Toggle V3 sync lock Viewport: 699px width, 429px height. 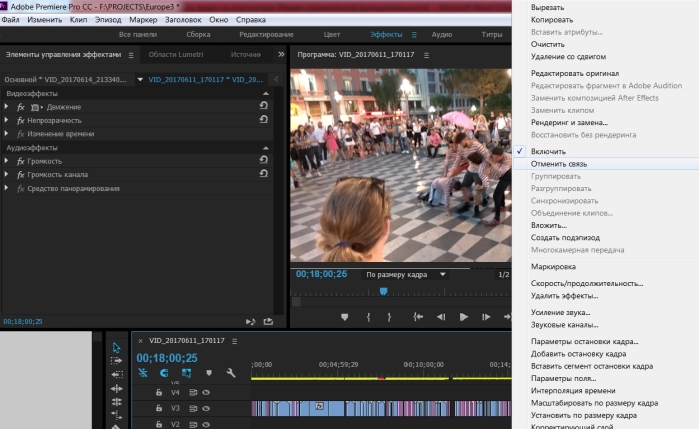(x=193, y=408)
